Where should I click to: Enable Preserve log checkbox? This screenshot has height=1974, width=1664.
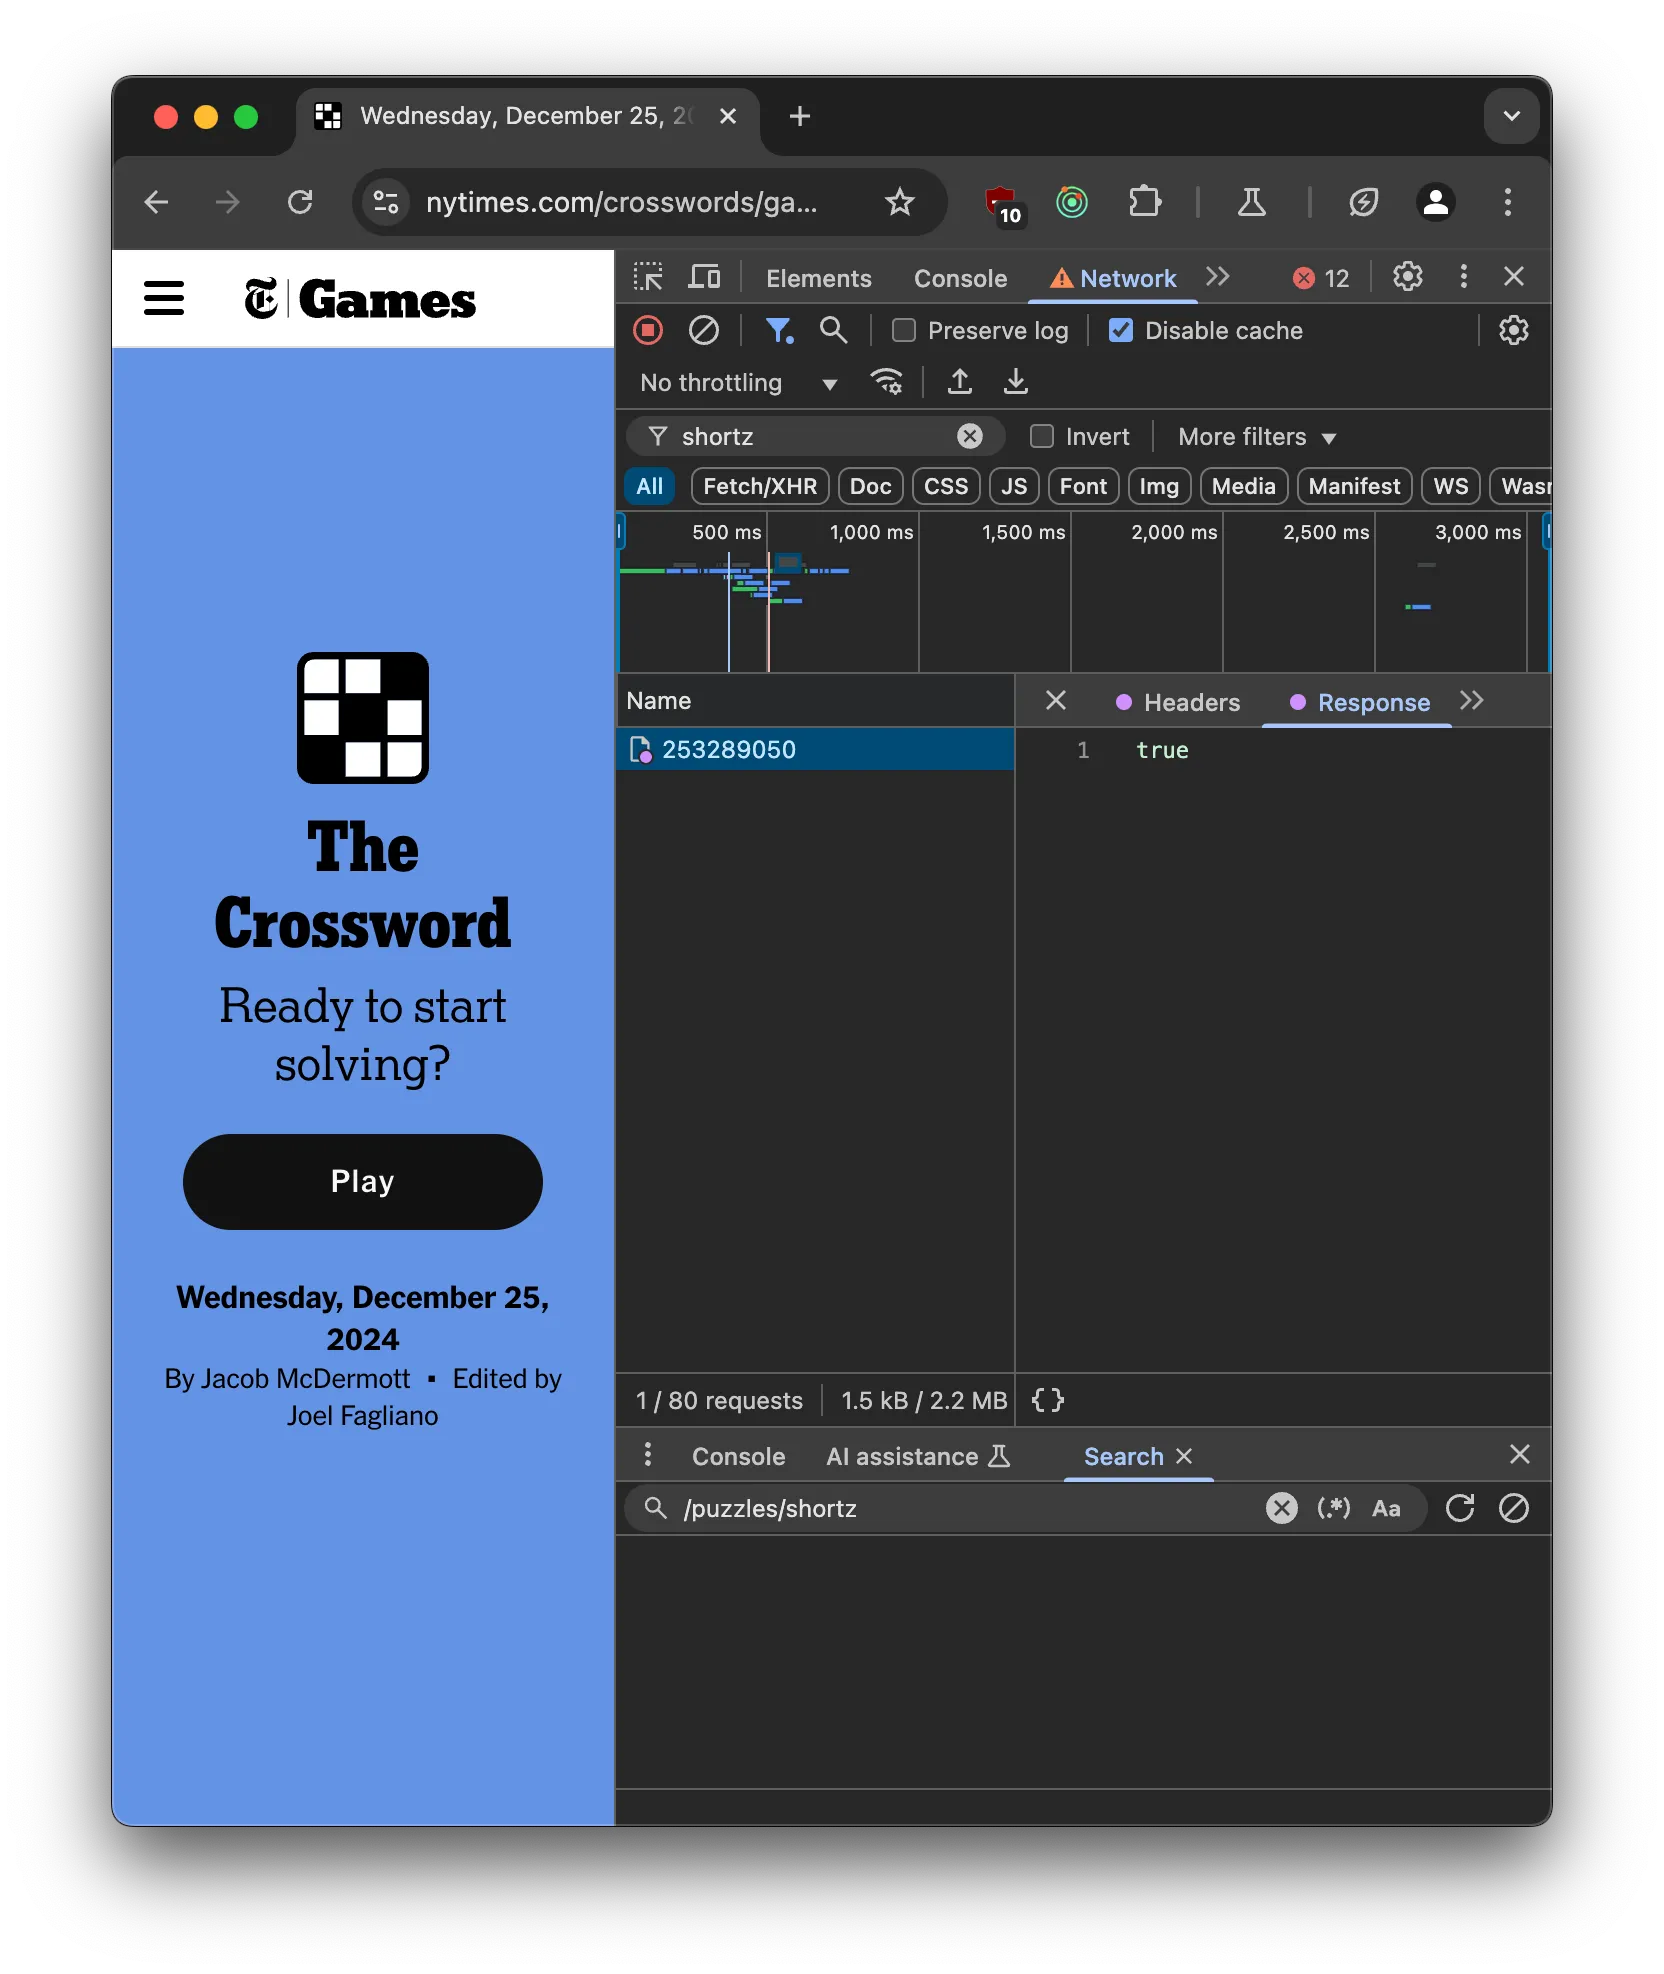tap(903, 330)
